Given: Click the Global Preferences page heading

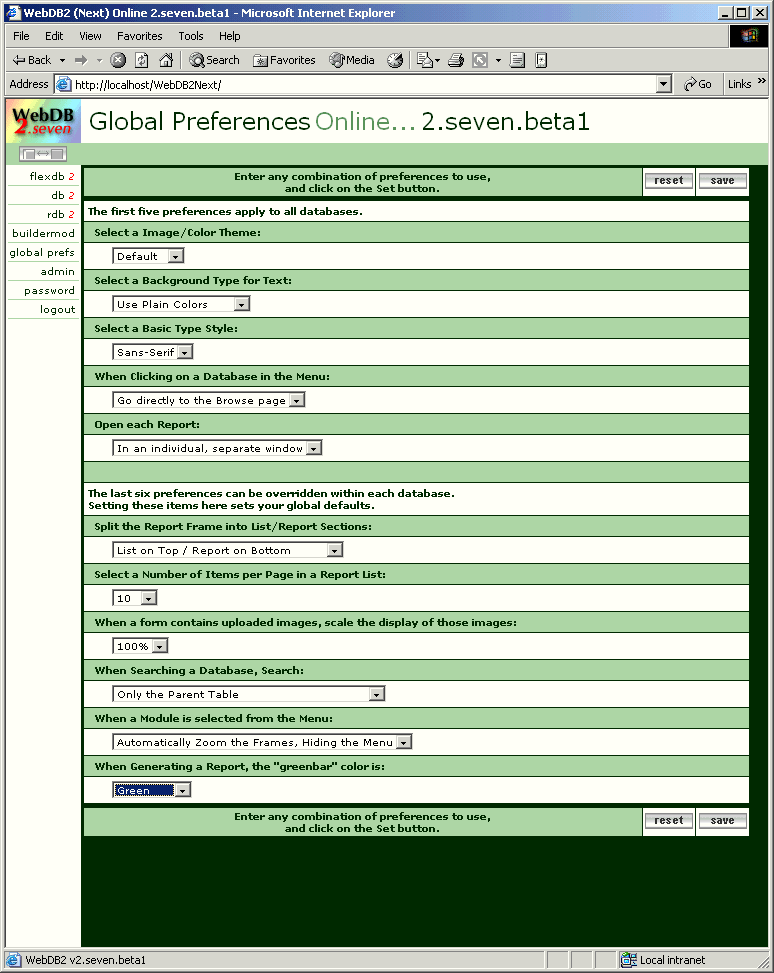Looking at the screenshot, I should pos(199,122).
